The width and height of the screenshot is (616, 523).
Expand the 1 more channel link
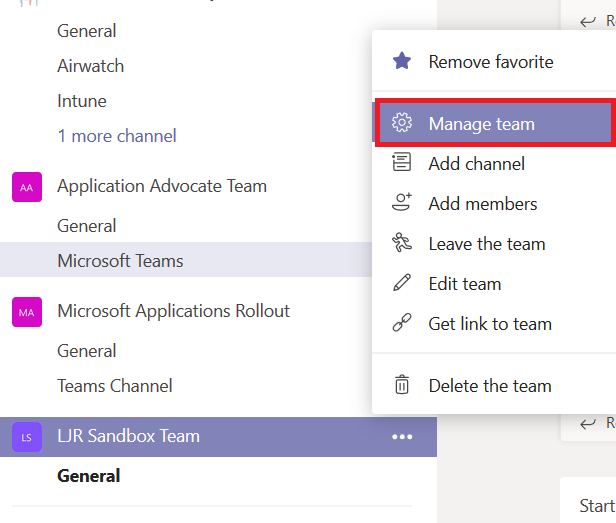click(x=117, y=136)
